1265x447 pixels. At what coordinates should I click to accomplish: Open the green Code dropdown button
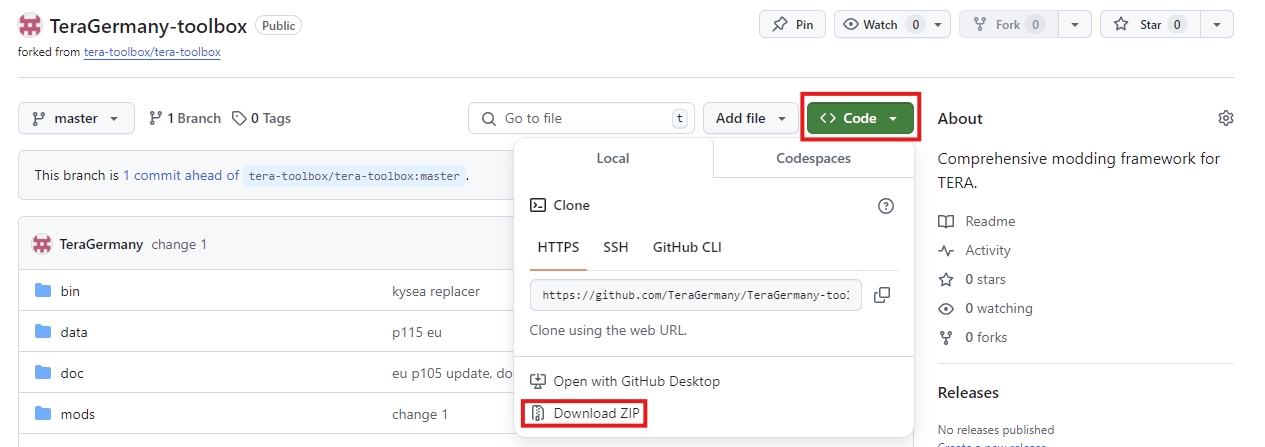click(x=860, y=118)
